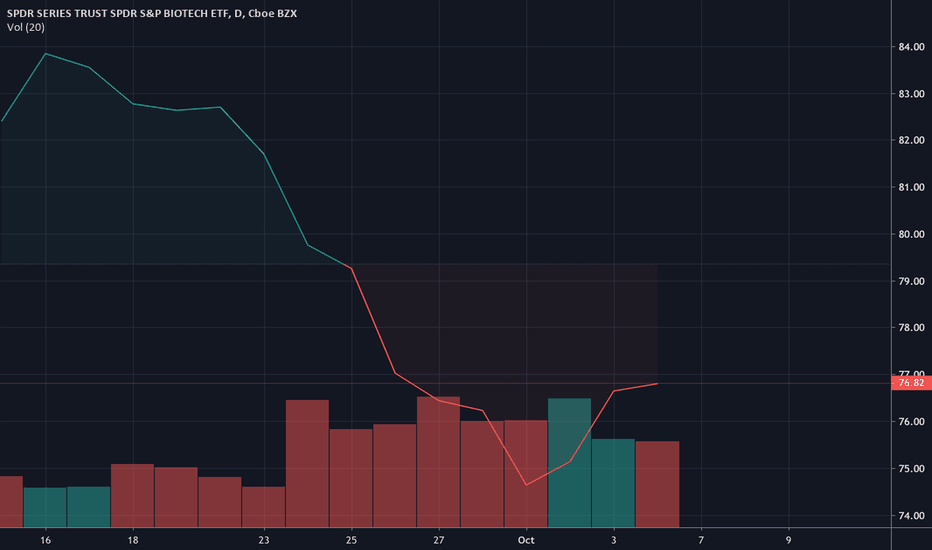Click the price line low point above Oct
The height and width of the screenshot is (550, 932).
point(526,485)
